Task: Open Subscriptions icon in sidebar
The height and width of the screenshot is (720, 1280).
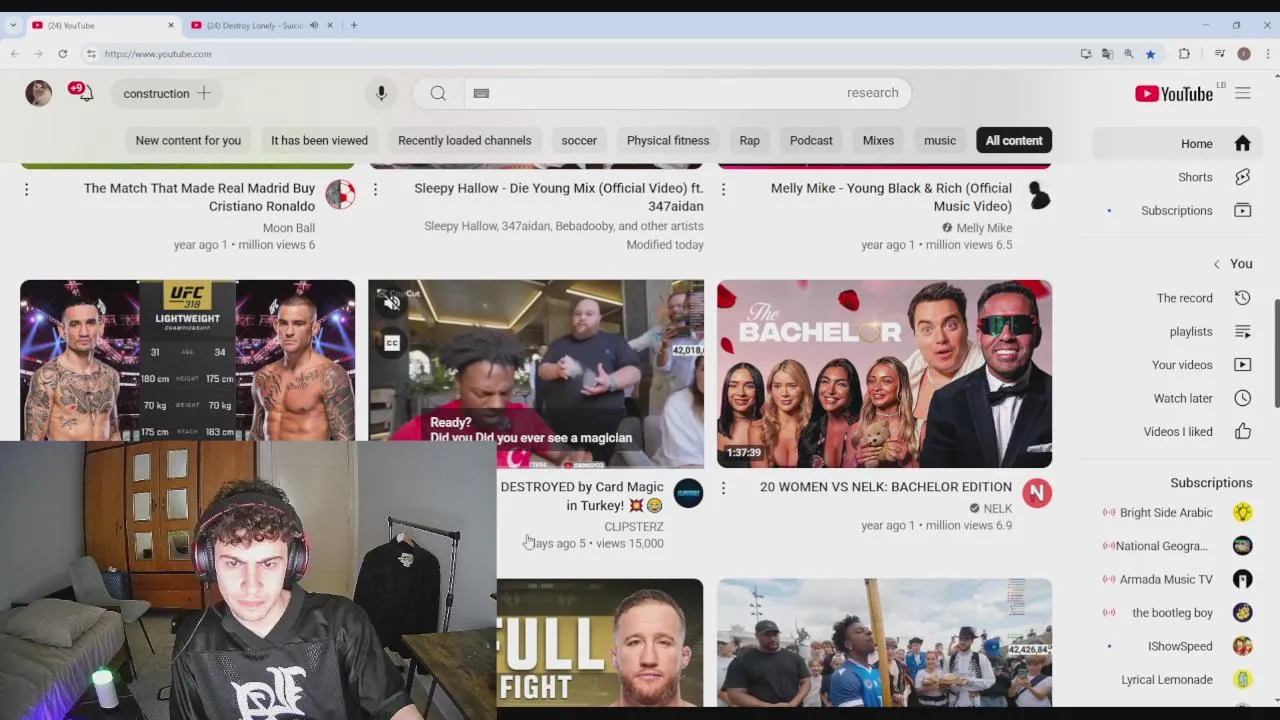Action: tap(1243, 210)
